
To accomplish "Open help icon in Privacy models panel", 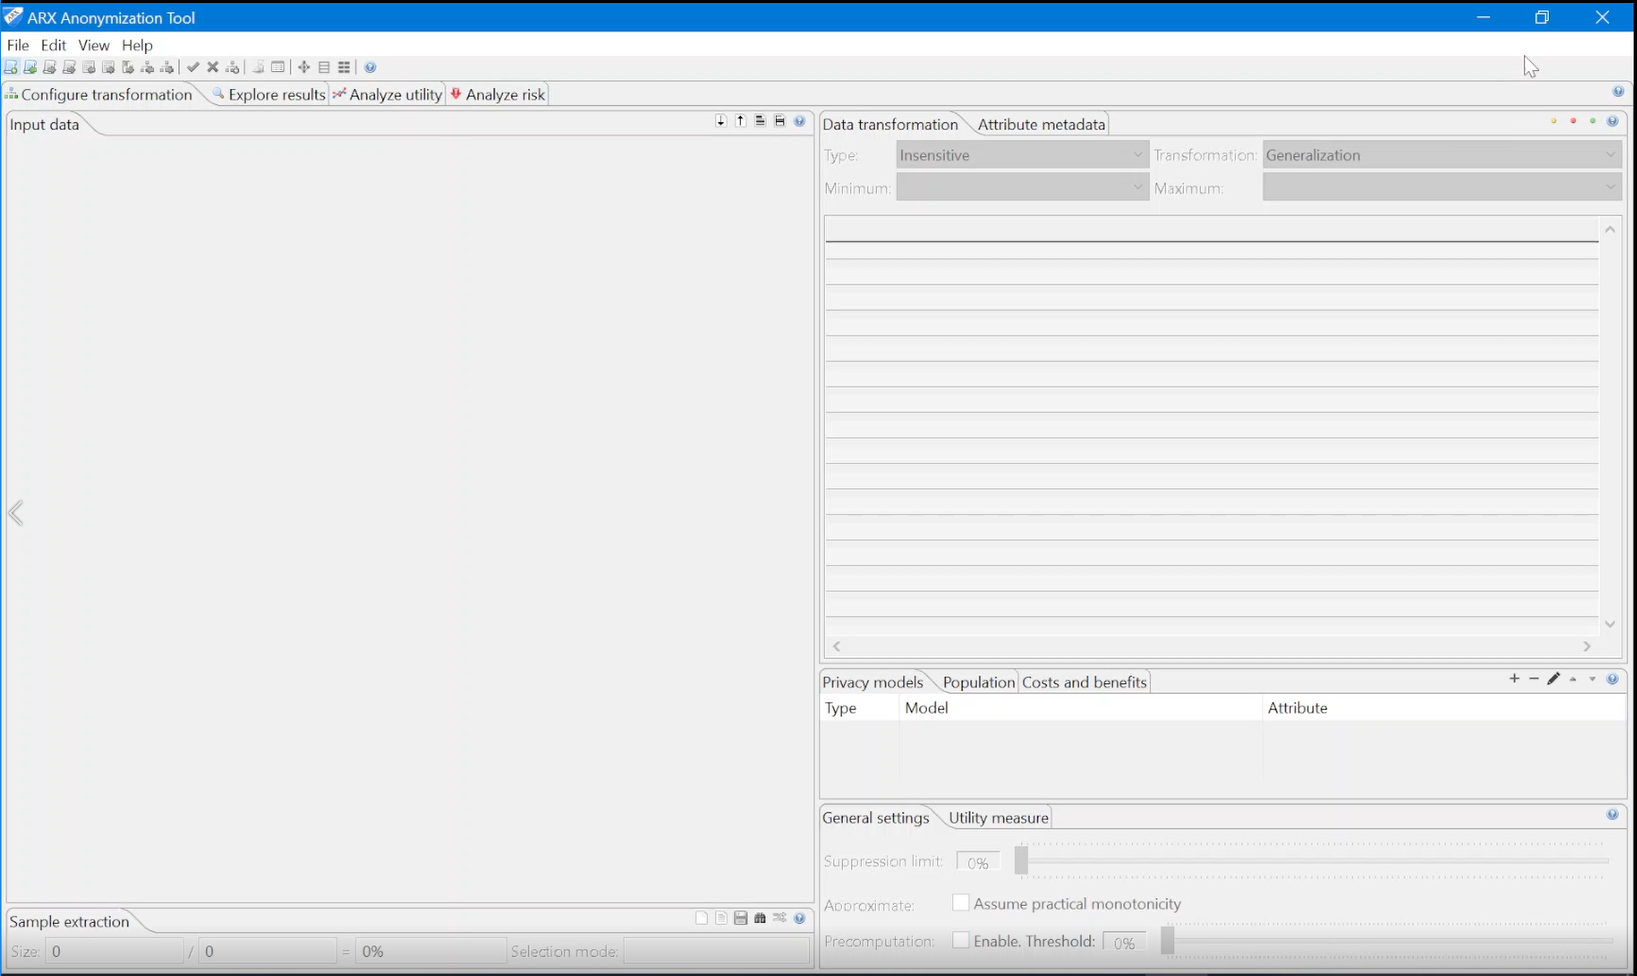I will pyautogui.click(x=1612, y=679).
